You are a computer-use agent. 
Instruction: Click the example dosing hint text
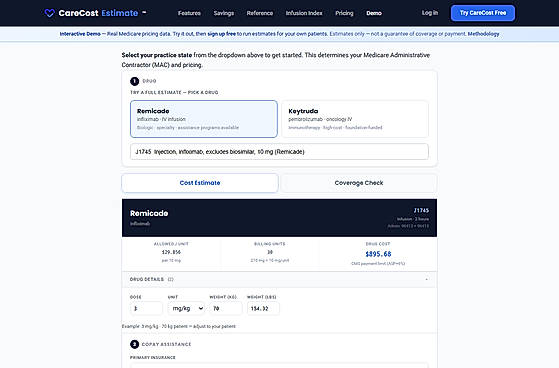179,326
